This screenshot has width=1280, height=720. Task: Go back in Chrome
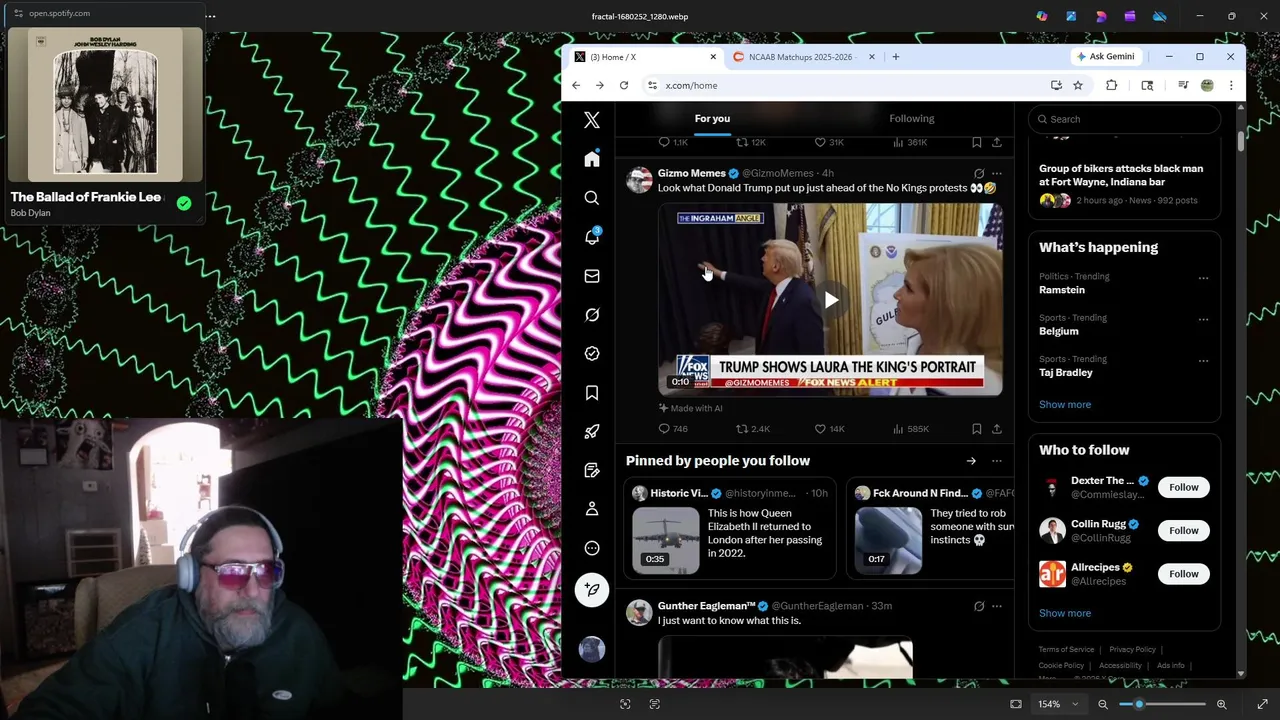tap(576, 85)
